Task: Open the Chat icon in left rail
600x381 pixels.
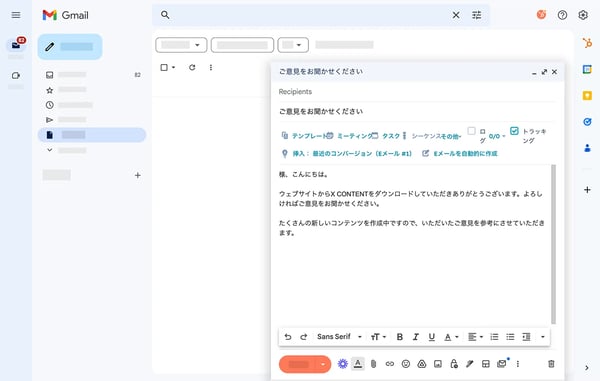Action: [16, 75]
